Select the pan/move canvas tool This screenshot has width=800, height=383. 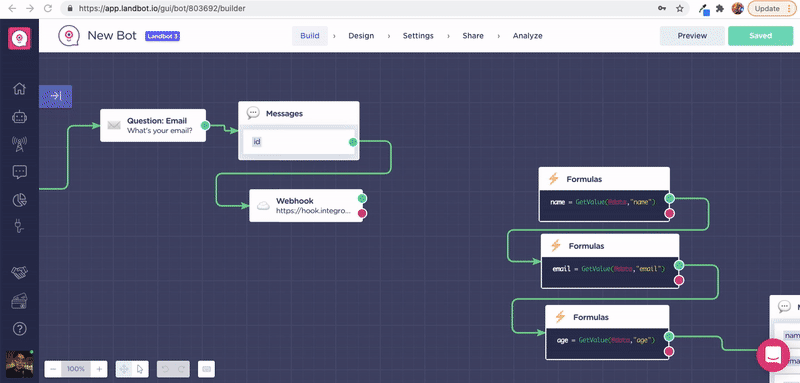(x=124, y=369)
